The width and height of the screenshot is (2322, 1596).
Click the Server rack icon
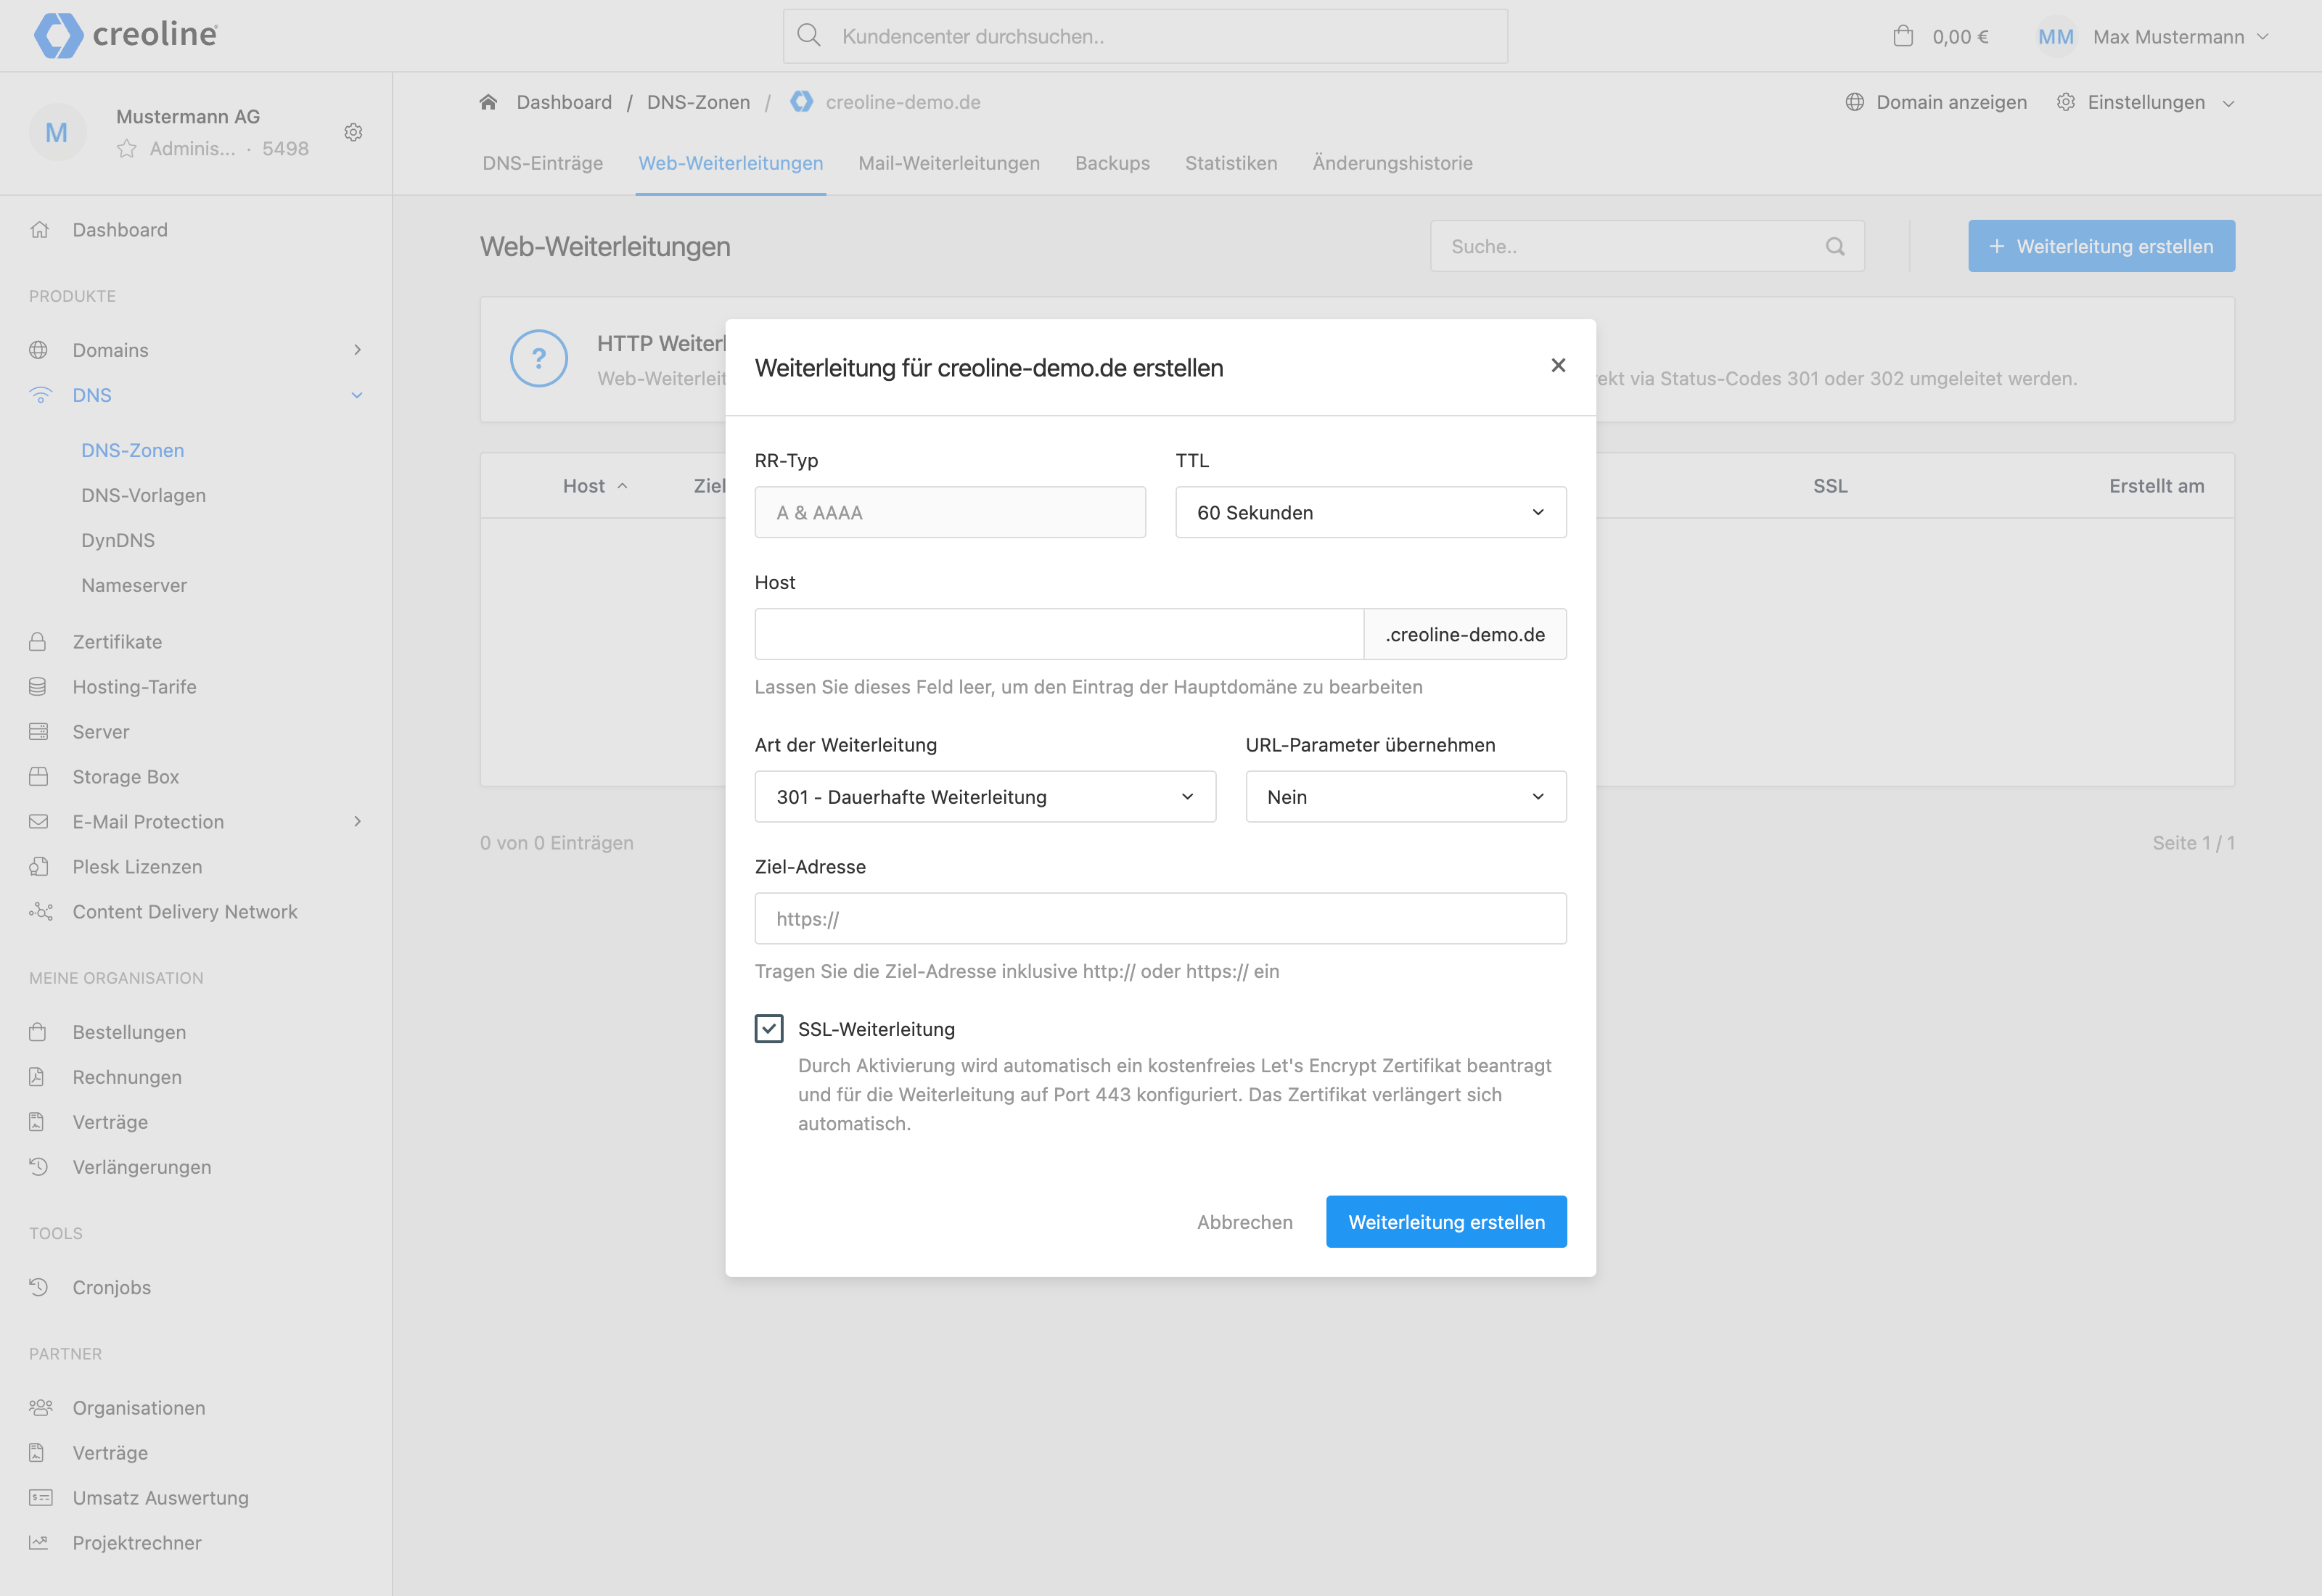38,732
